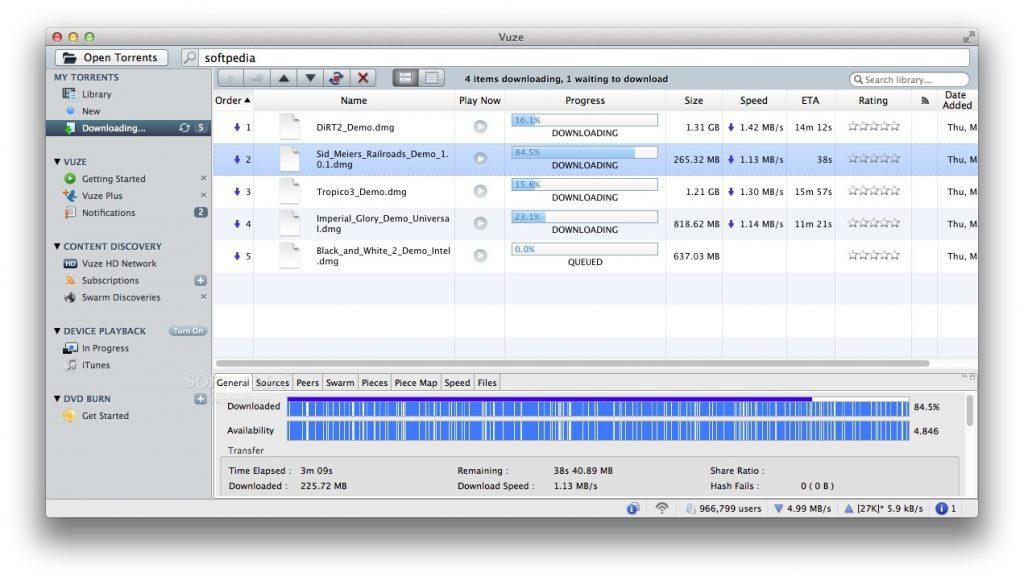1024x581 pixels.
Task: Click the plus button next to DVD BURN
Action: pyautogui.click(x=200, y=399)
